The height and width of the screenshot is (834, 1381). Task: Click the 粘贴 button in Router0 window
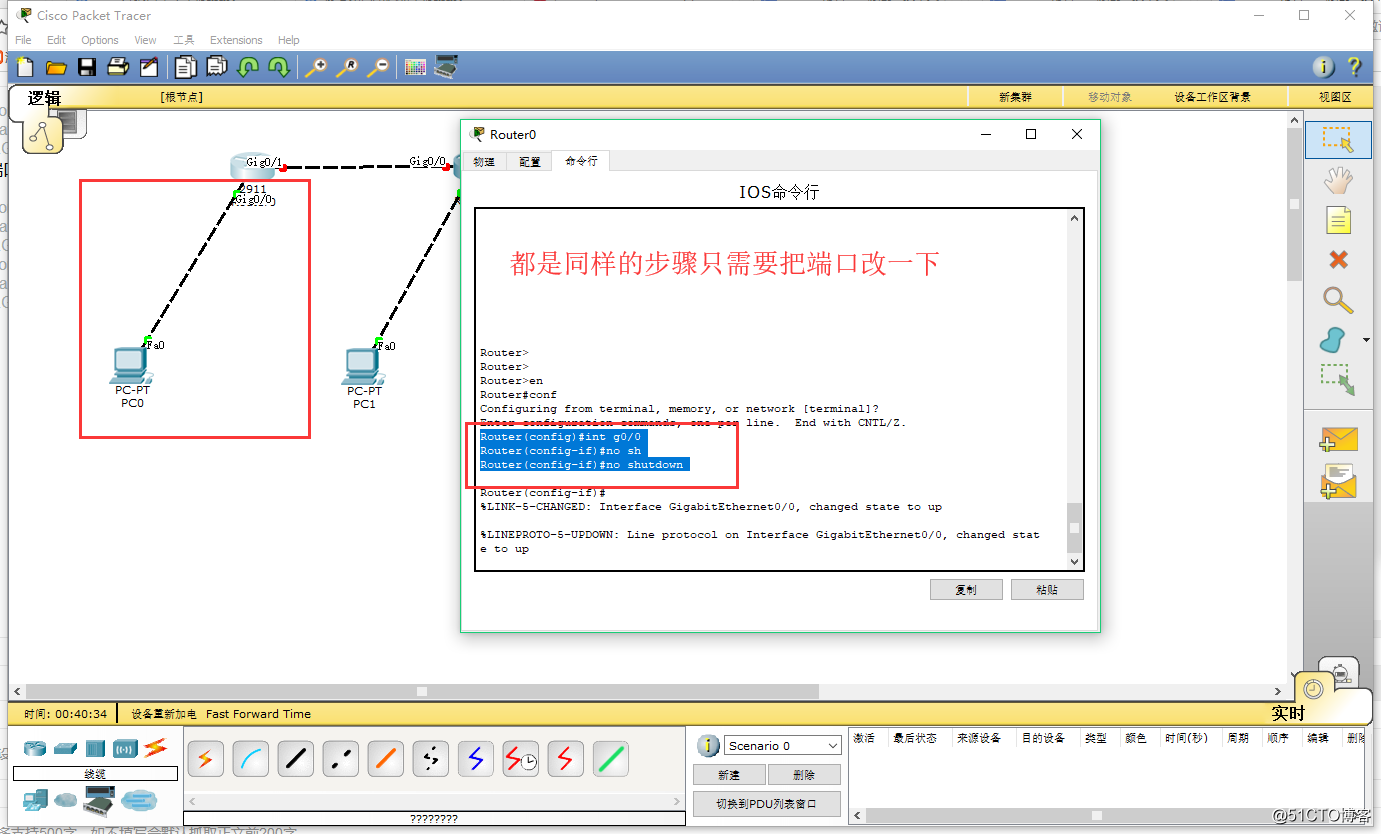tap(1047, 589)
